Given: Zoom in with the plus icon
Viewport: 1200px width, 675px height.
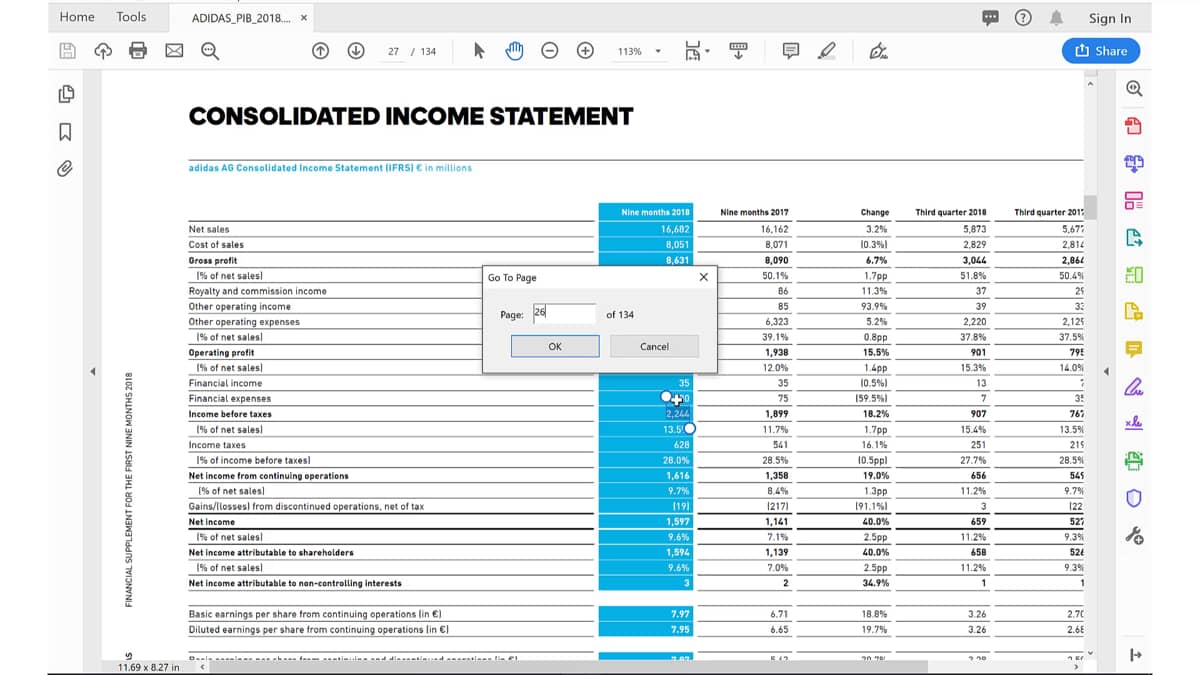Looking at the screenshot, I should click(586, 51).
